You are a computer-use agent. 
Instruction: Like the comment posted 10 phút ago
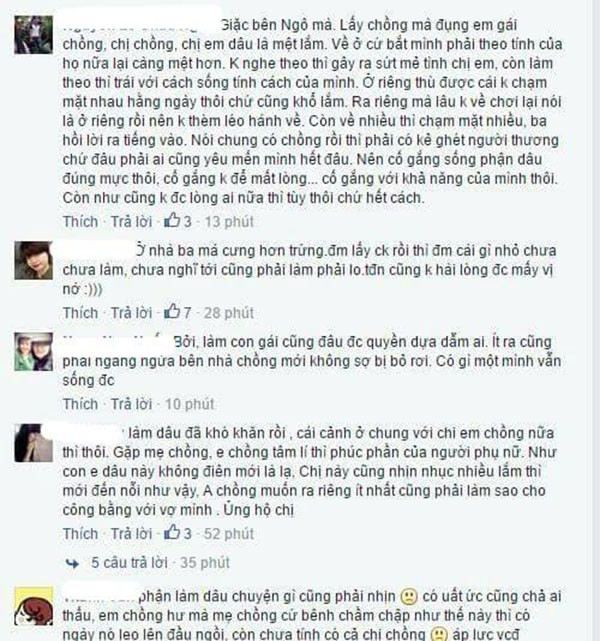(x=80, y=404)
